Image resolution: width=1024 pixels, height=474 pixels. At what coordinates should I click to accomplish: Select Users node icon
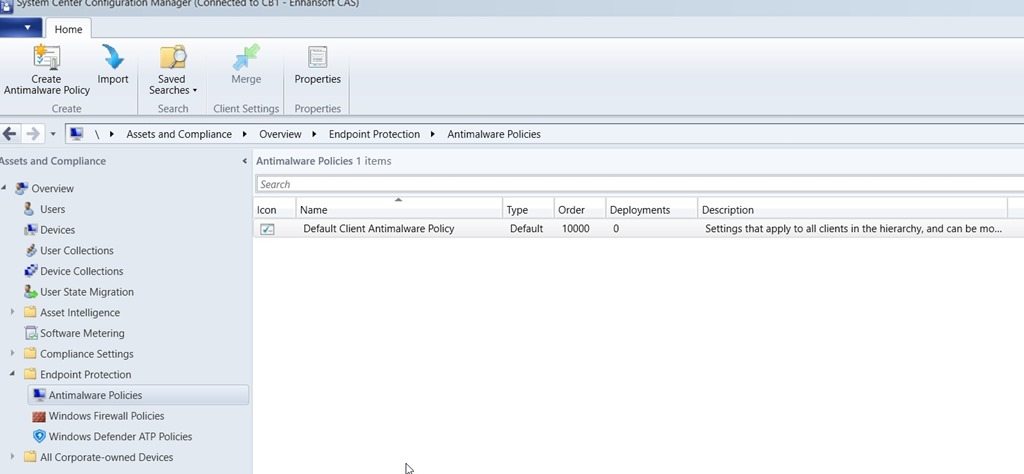pos(29,209)
